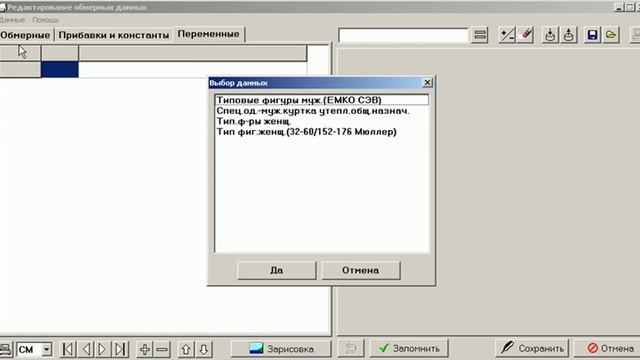Image resolution: width=640 pixels, height=360 pixels.
Task: Select Тип фиг.женщ.(32-60/152-176 Мюллер) entry
Action: pos(322,132)
